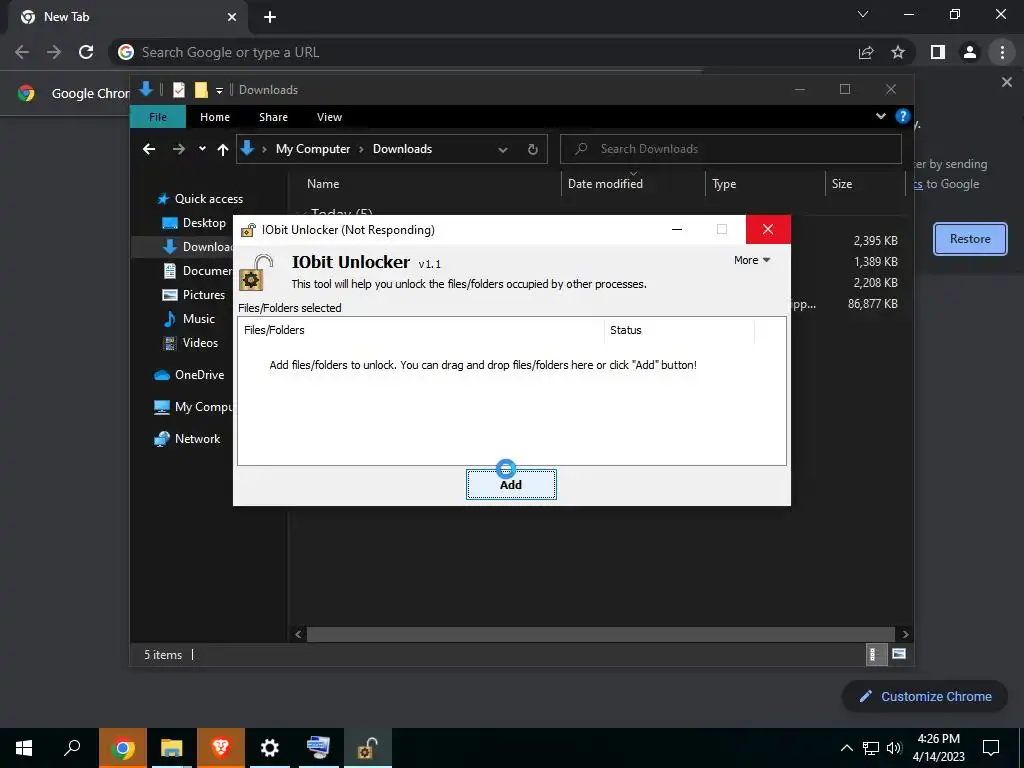Click the Search Downloads field
The width and height of the screenshot is (1024, 768).
(731, 149)
